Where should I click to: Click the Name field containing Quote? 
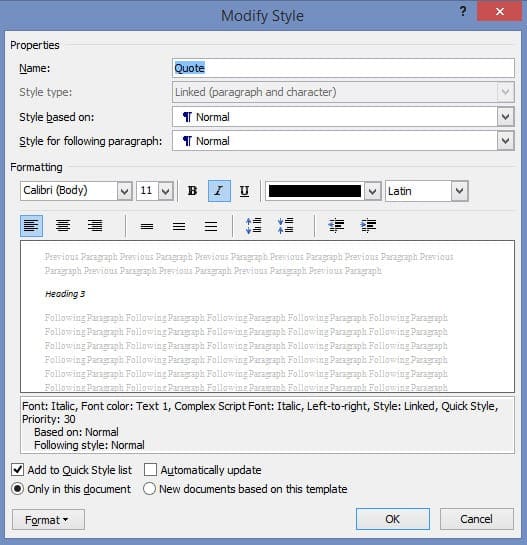pos(343,68)
